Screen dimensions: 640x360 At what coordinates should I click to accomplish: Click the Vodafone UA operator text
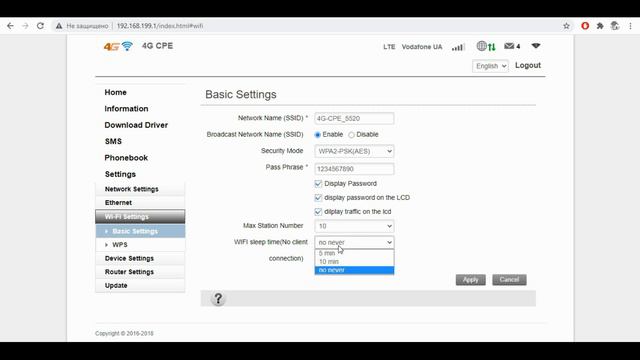[x=422, y=47]
